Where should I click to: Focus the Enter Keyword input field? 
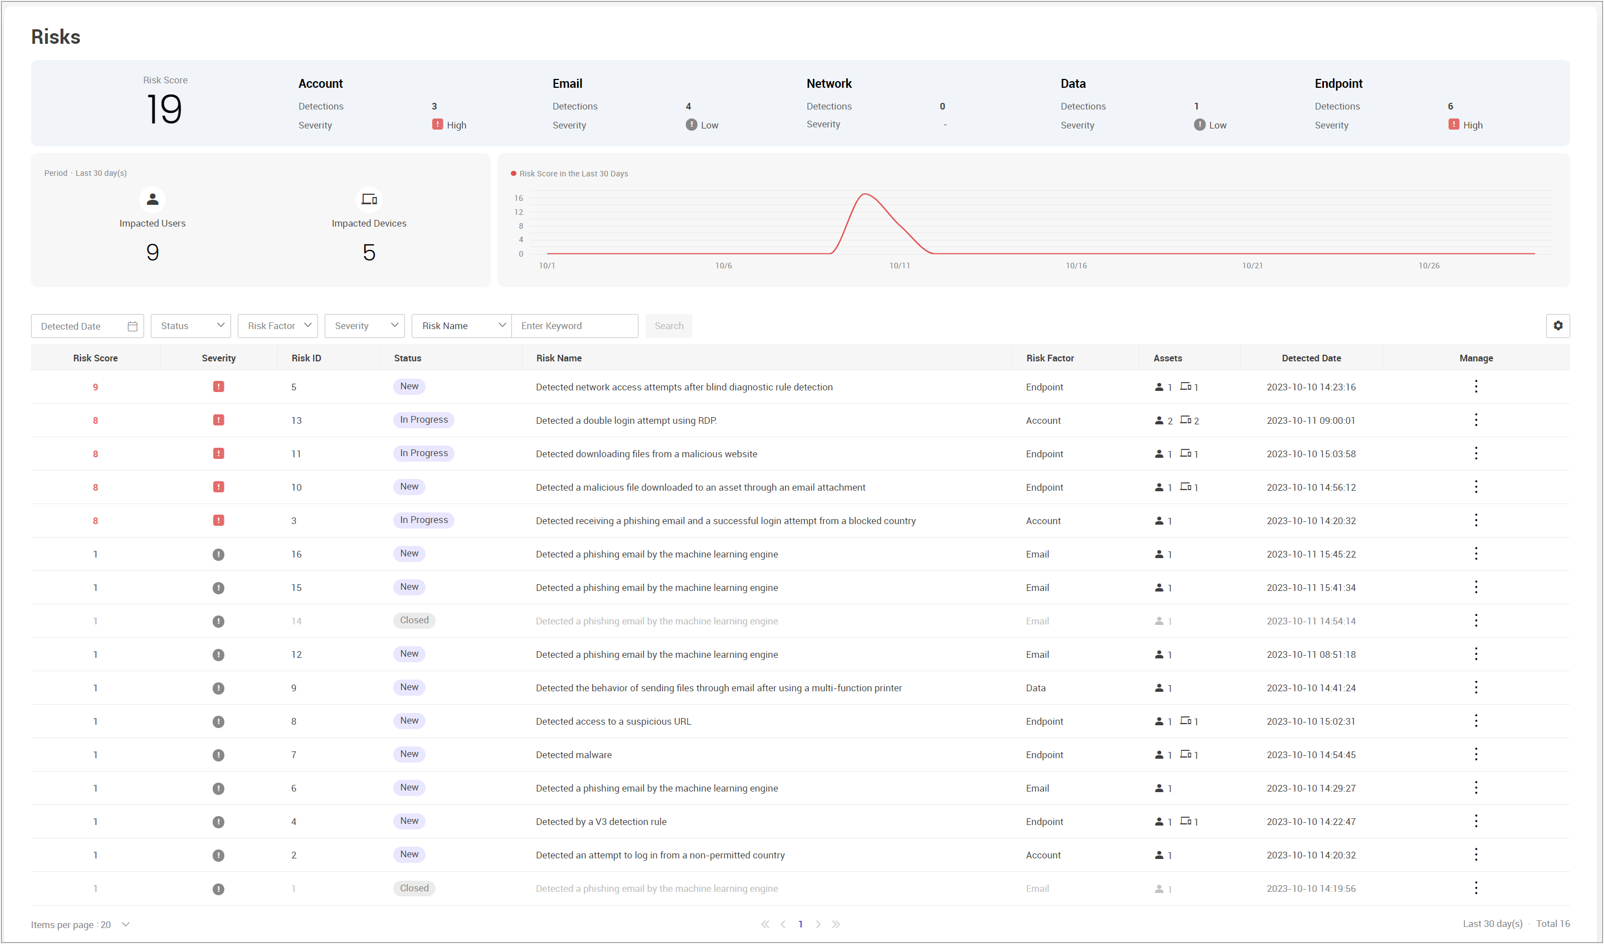click(575, 326)
